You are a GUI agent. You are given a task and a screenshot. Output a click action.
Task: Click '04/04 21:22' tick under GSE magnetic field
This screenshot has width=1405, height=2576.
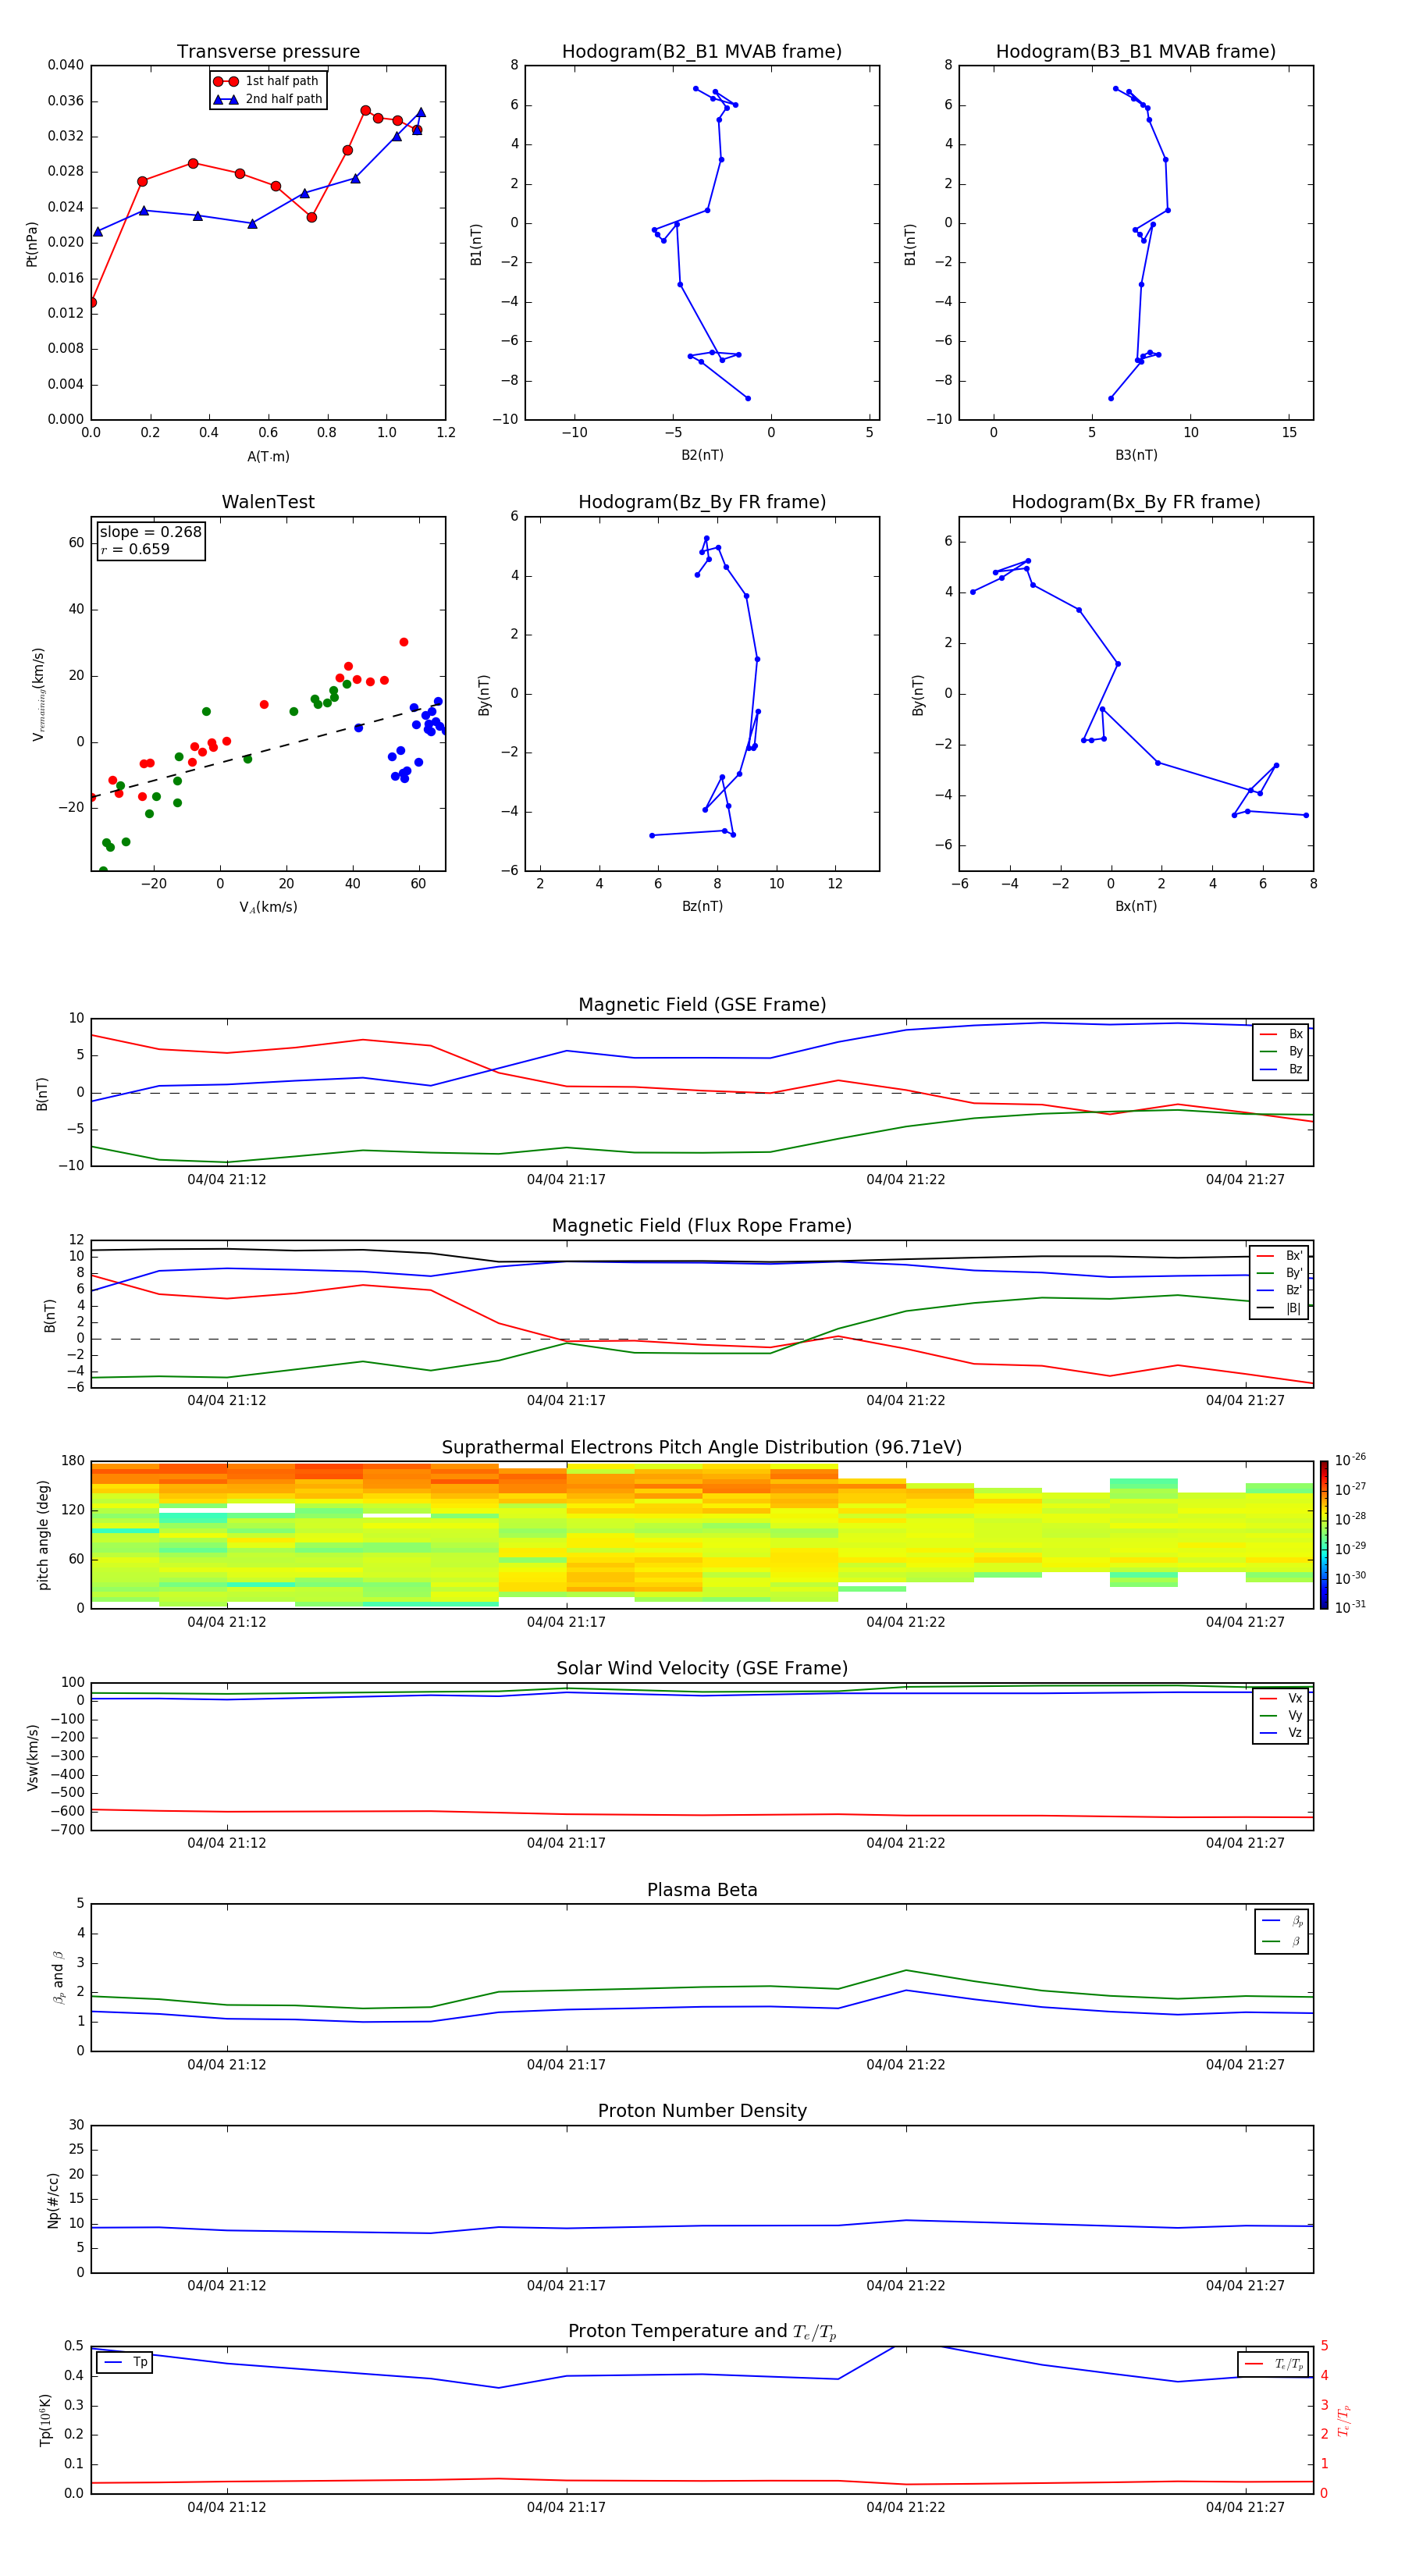tap(906, 1180)
